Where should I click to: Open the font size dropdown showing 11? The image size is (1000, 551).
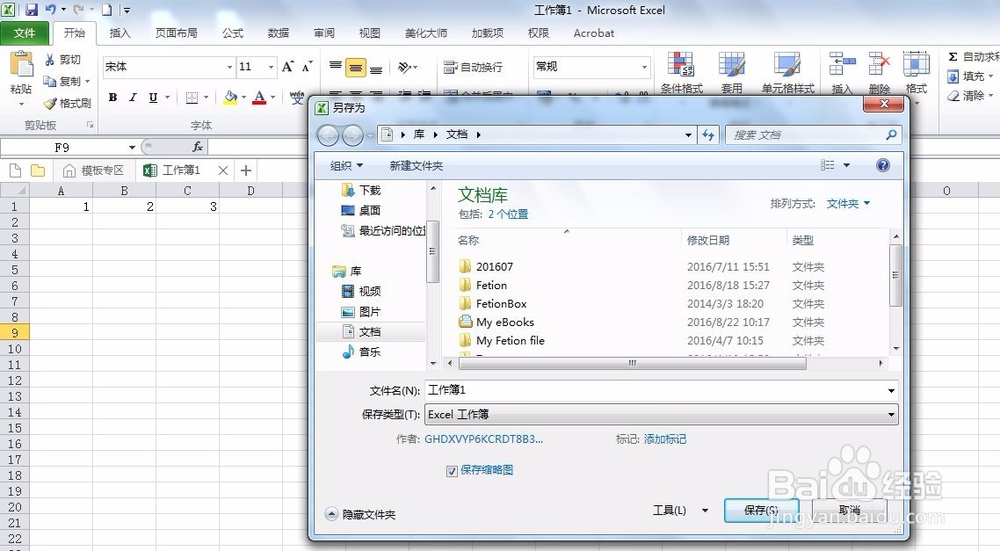pyautogui.click(x=271, y=67)
